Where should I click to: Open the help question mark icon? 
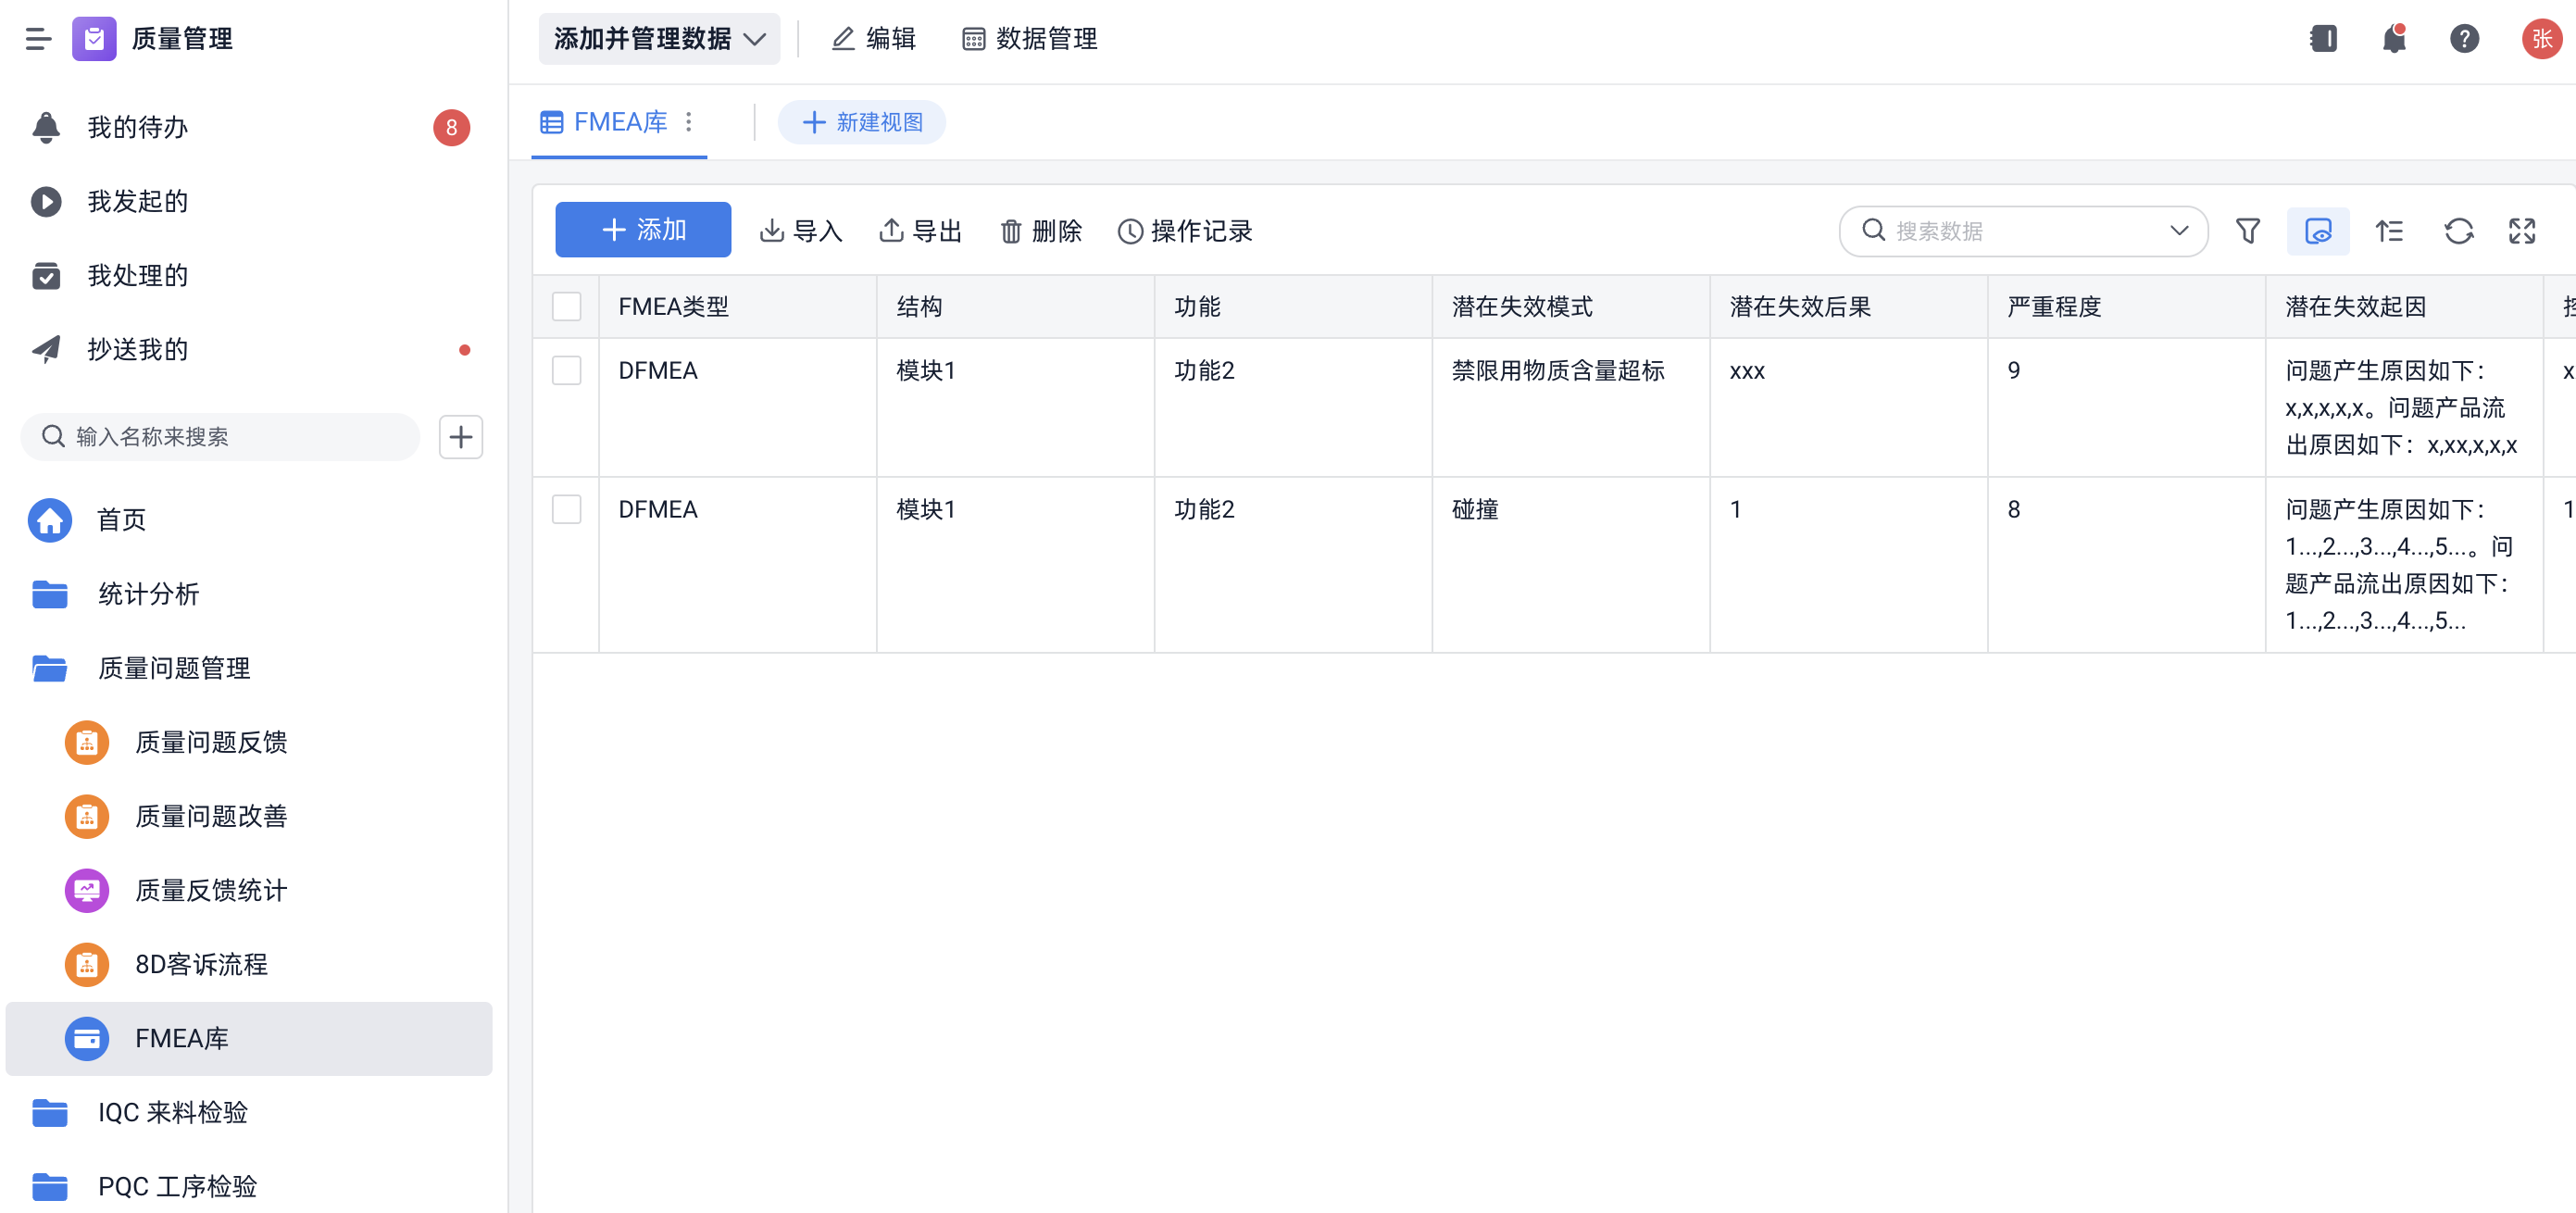(x=2463, y=39)
